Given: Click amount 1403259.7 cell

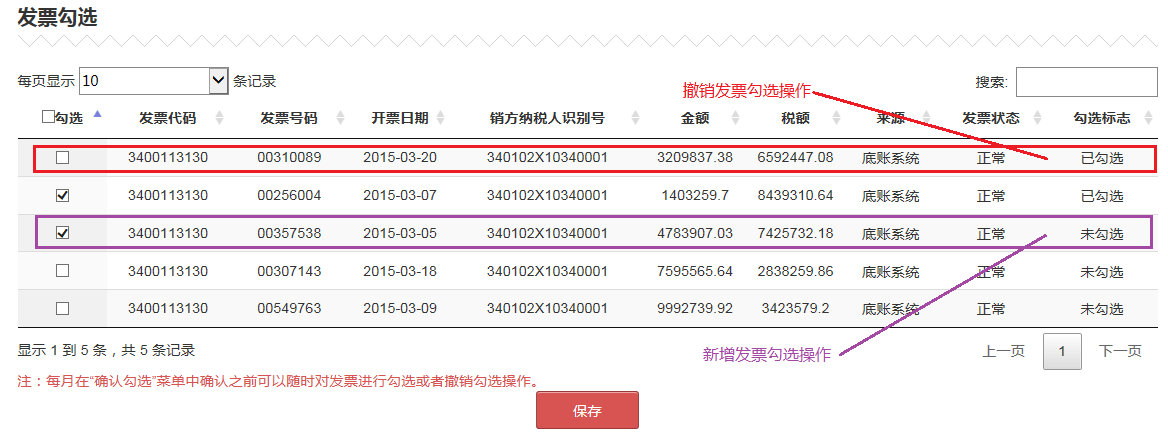Looking at the screenshot, I should tap(695, 196).
